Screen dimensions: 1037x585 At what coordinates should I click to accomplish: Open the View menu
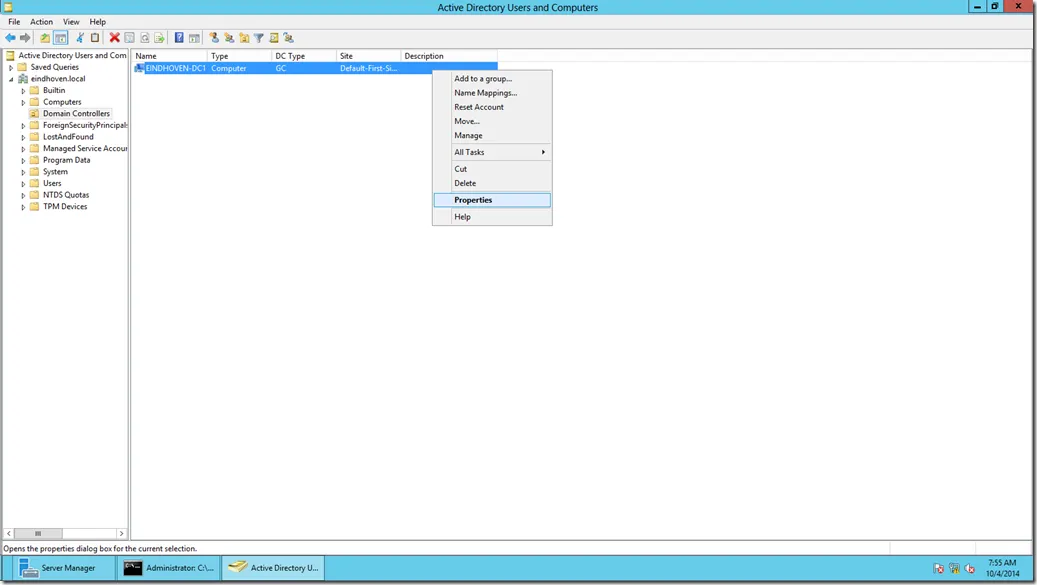point(71,22)
